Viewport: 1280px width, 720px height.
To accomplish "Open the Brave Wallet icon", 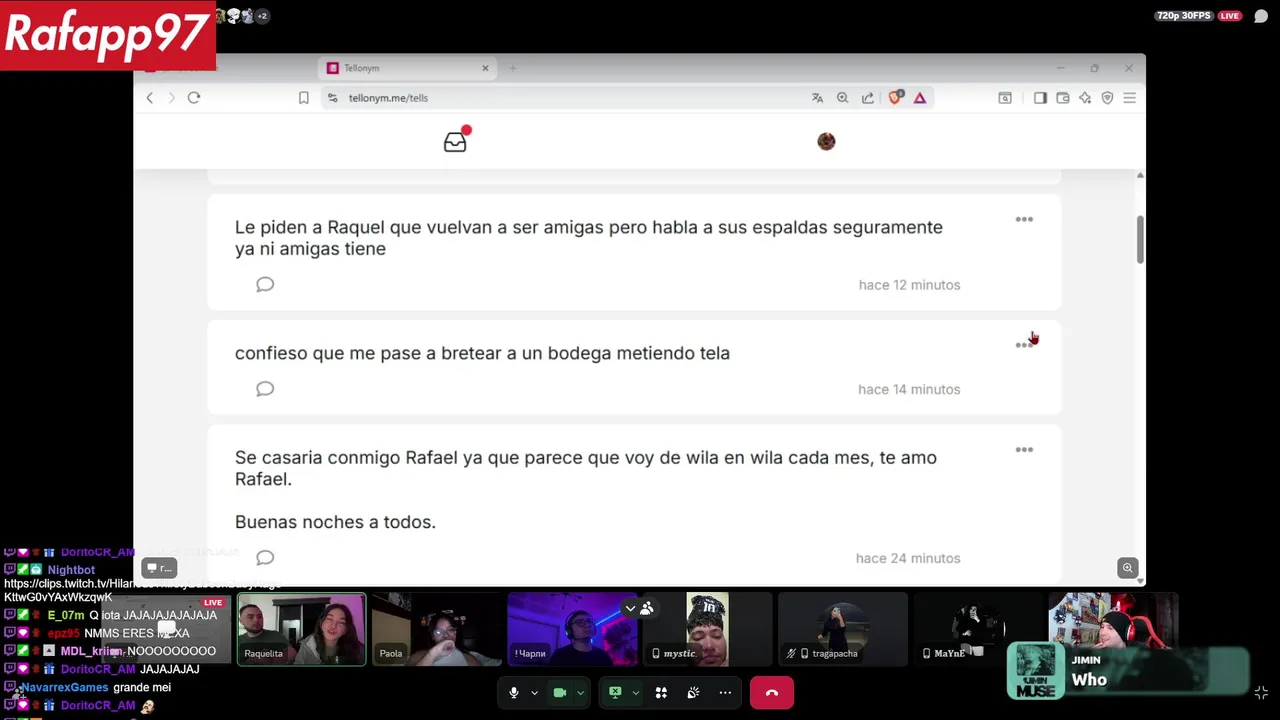I will [1063, 98].
